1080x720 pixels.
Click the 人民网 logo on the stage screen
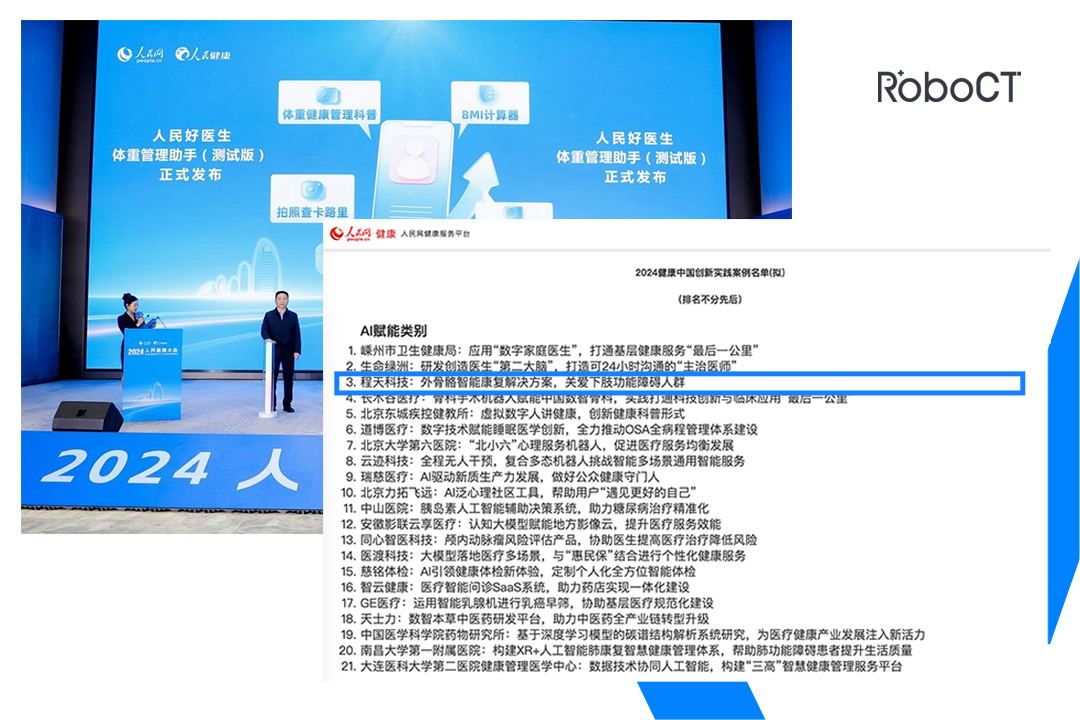pos(141,54)
